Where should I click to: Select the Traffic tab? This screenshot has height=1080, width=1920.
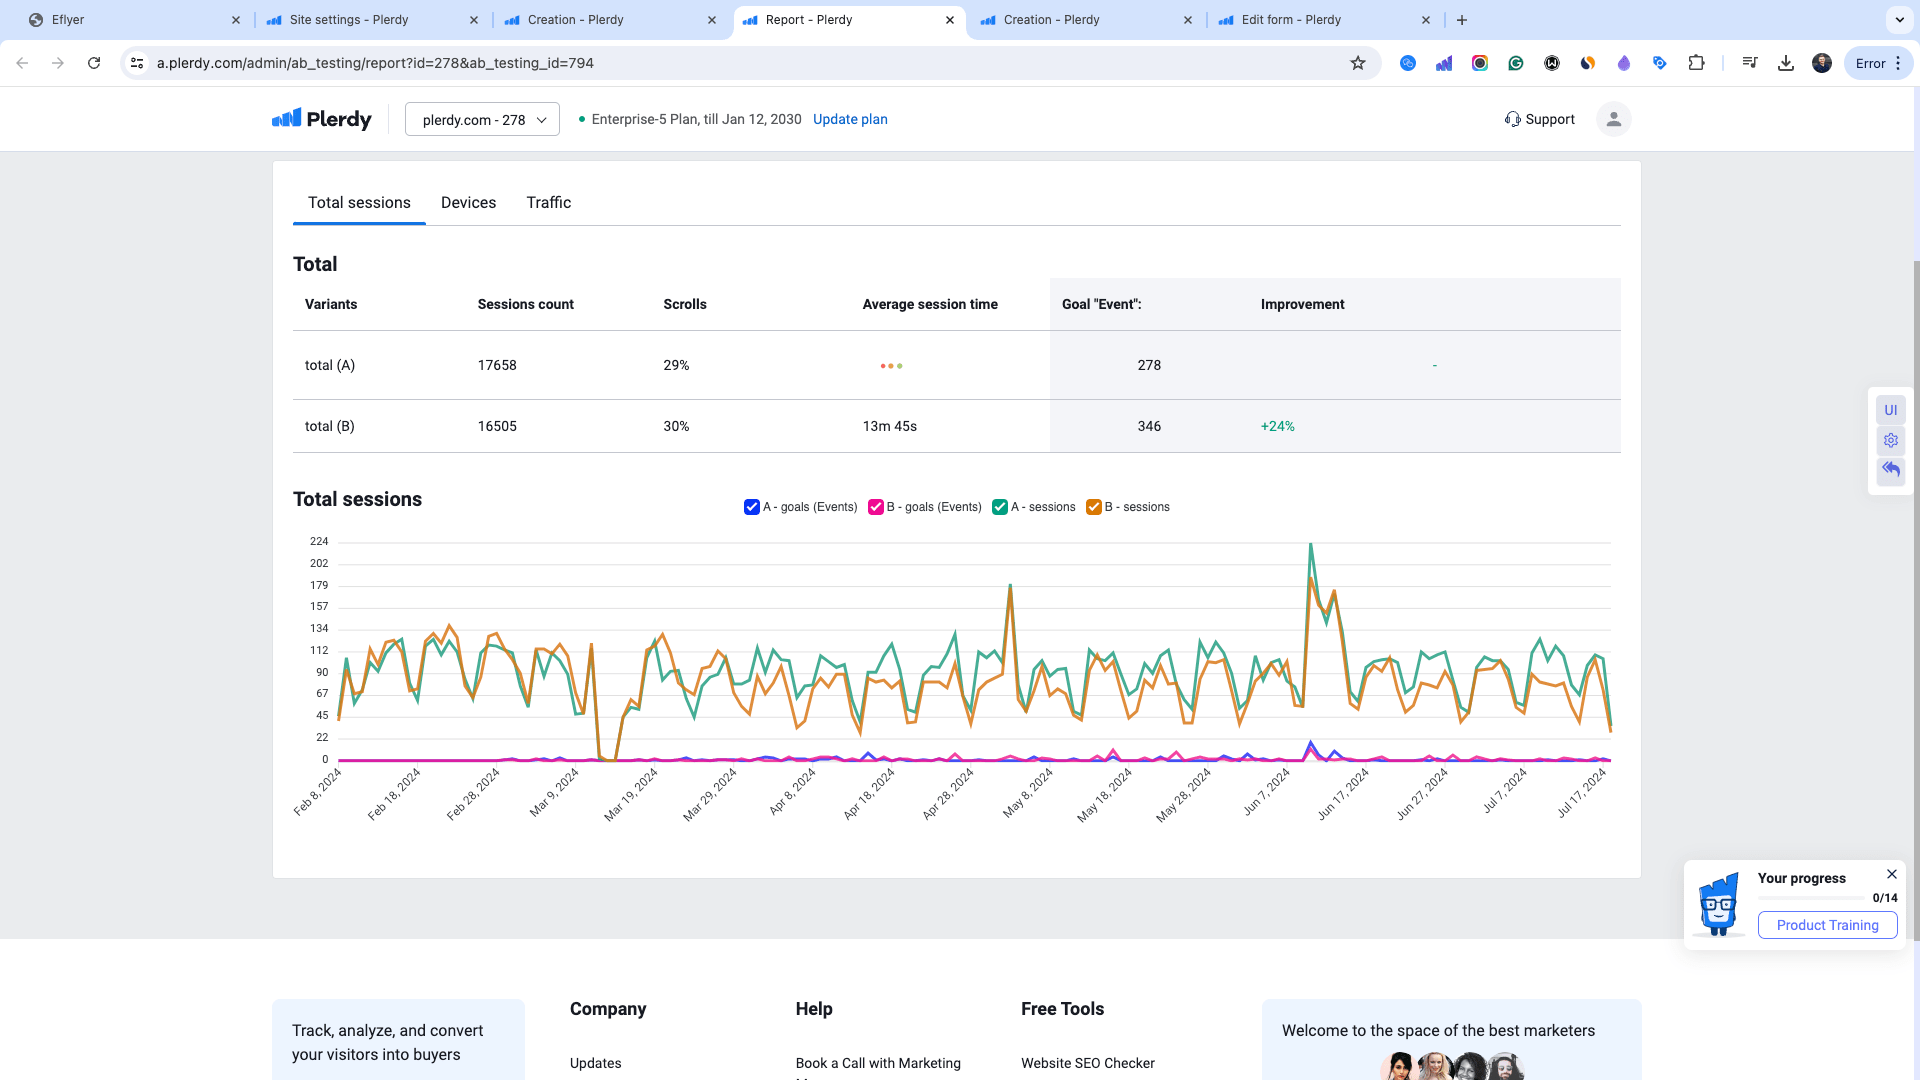click(549, 202)
